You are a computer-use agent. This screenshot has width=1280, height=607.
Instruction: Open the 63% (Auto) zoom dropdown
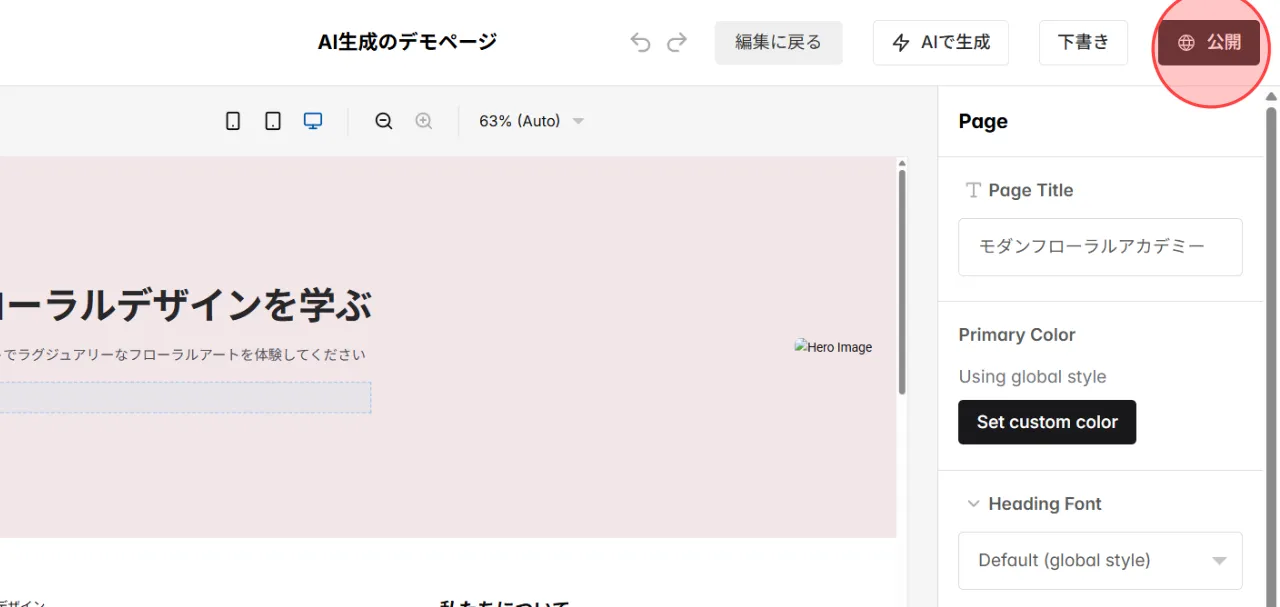pyautogui.click(x=531, y=121)
